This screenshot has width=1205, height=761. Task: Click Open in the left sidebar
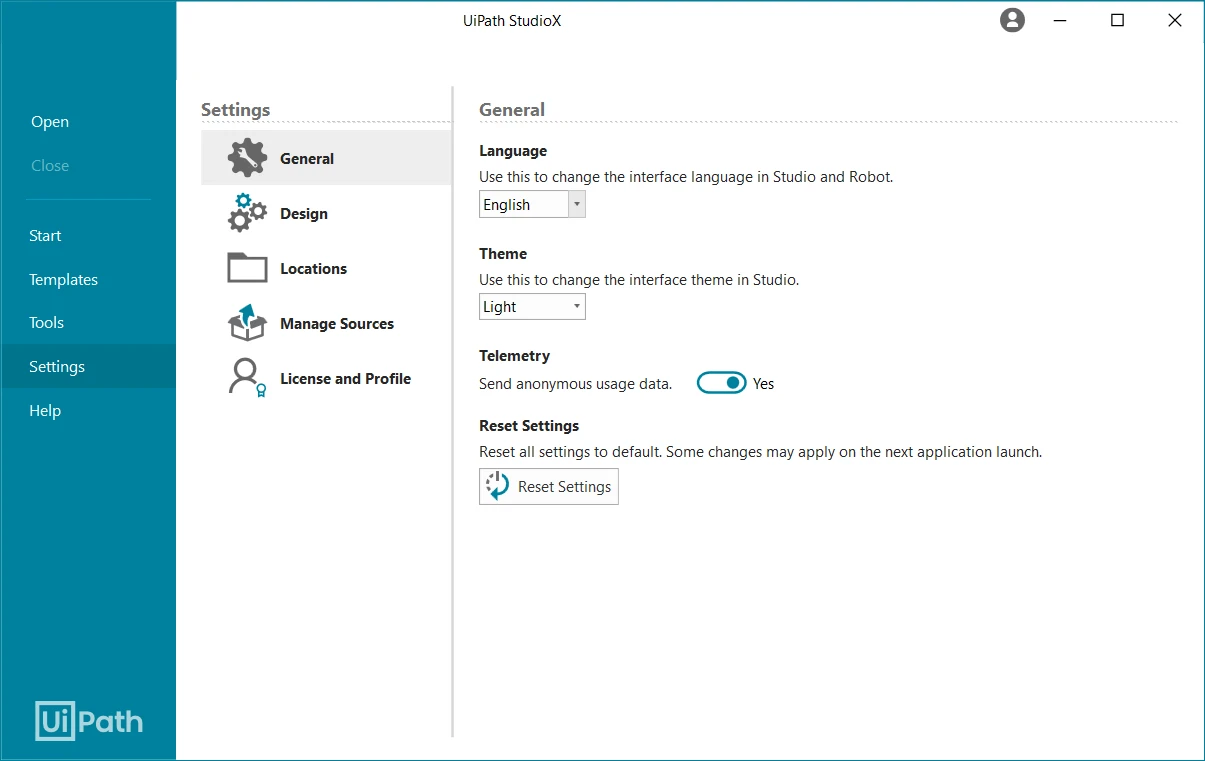pos(50,122)
